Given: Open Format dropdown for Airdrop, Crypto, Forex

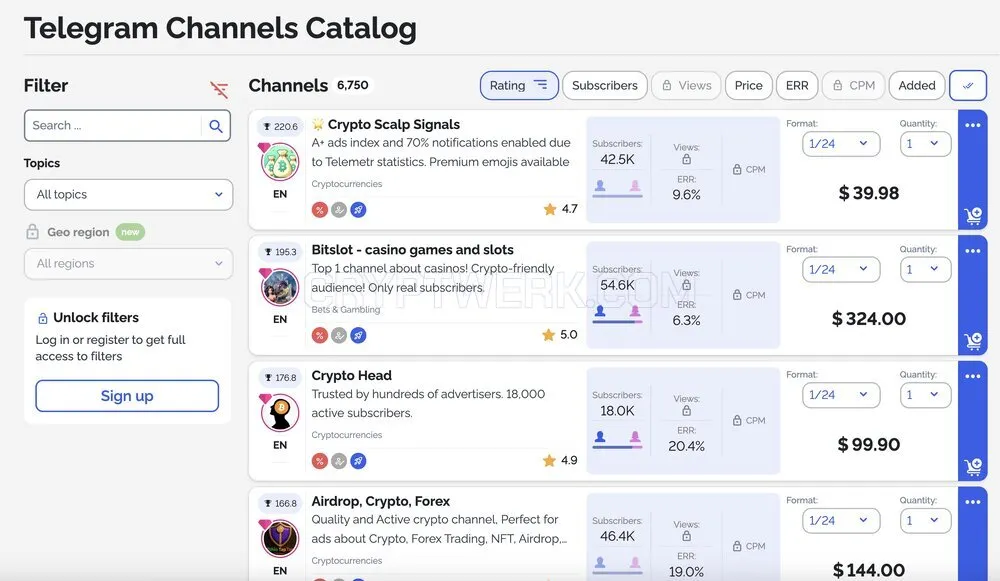Looking at the screenshot, I should click(841, 520).
